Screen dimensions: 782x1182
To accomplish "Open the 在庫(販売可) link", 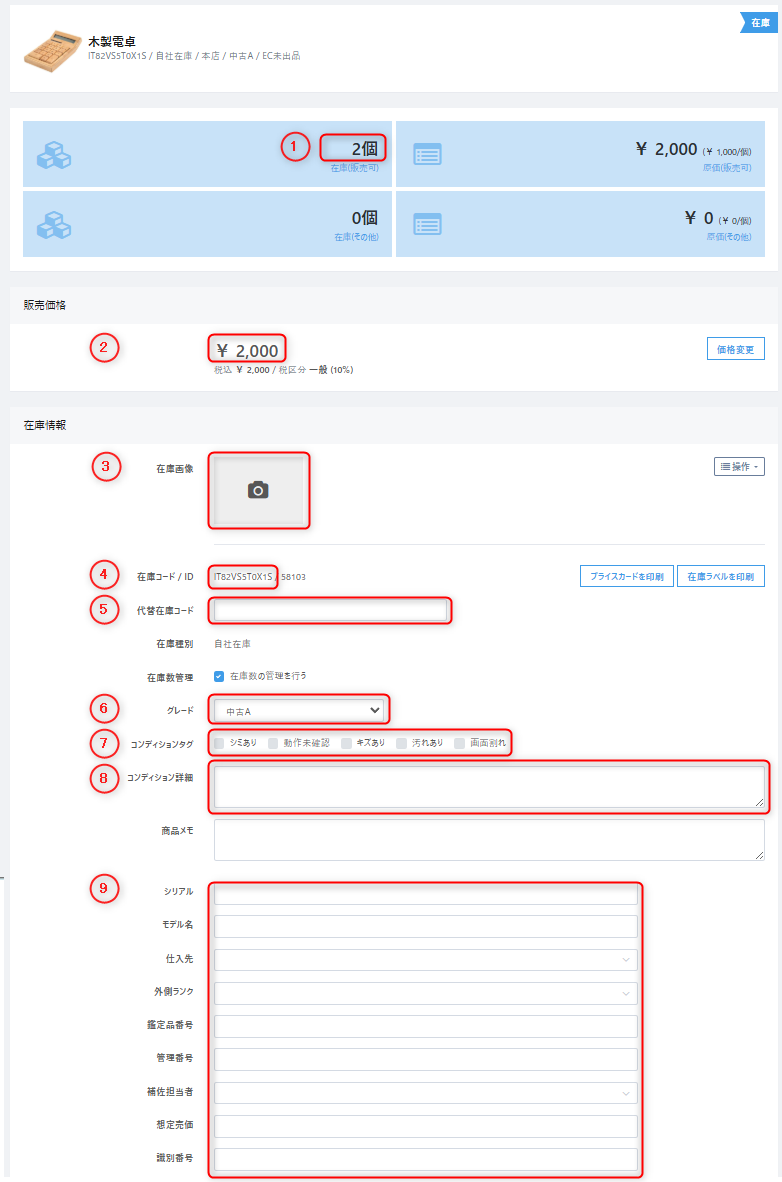I will click(x=354, y=168).
